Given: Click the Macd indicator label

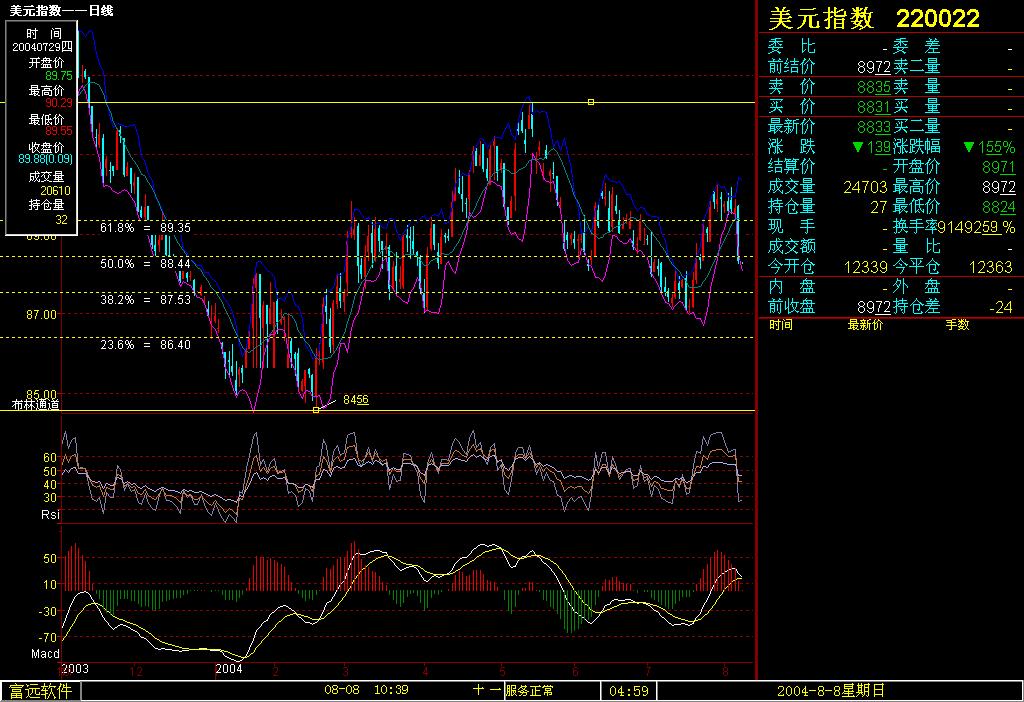Looking at the screenshot, I should pyautogui.click(x=45, y=654).
